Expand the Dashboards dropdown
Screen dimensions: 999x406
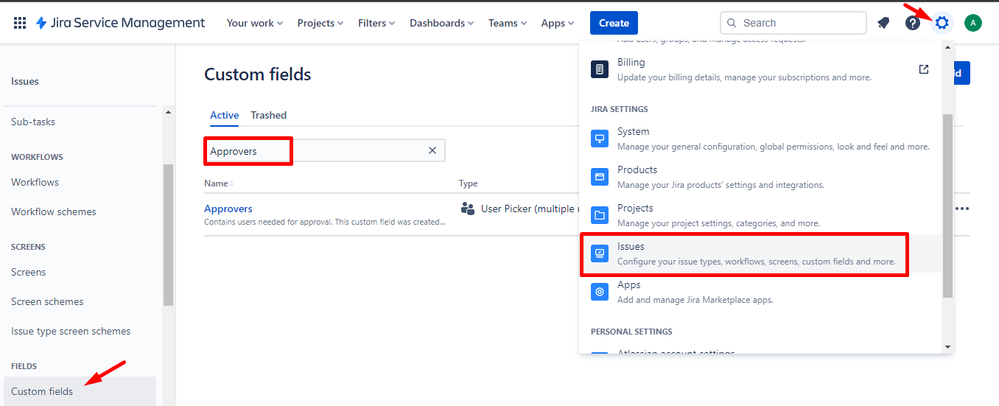tap(442, 23)
